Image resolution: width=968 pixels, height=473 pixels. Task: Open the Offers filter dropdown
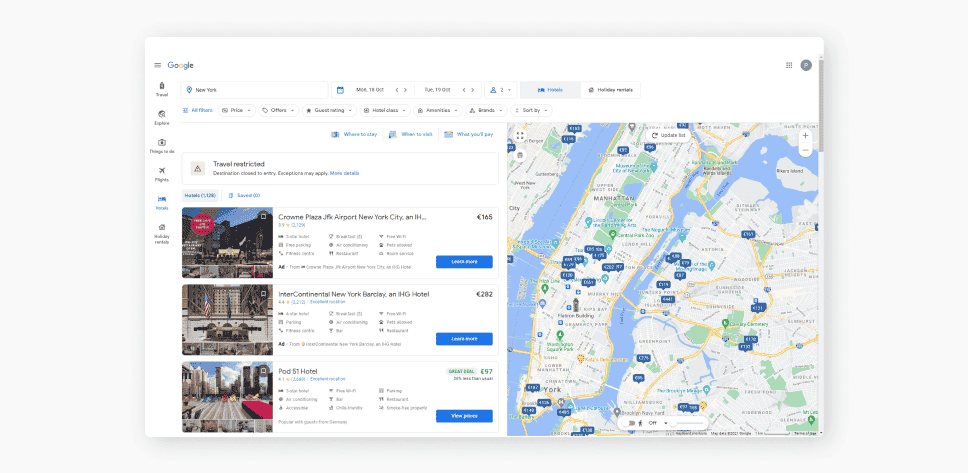click(x=278, y=111)
